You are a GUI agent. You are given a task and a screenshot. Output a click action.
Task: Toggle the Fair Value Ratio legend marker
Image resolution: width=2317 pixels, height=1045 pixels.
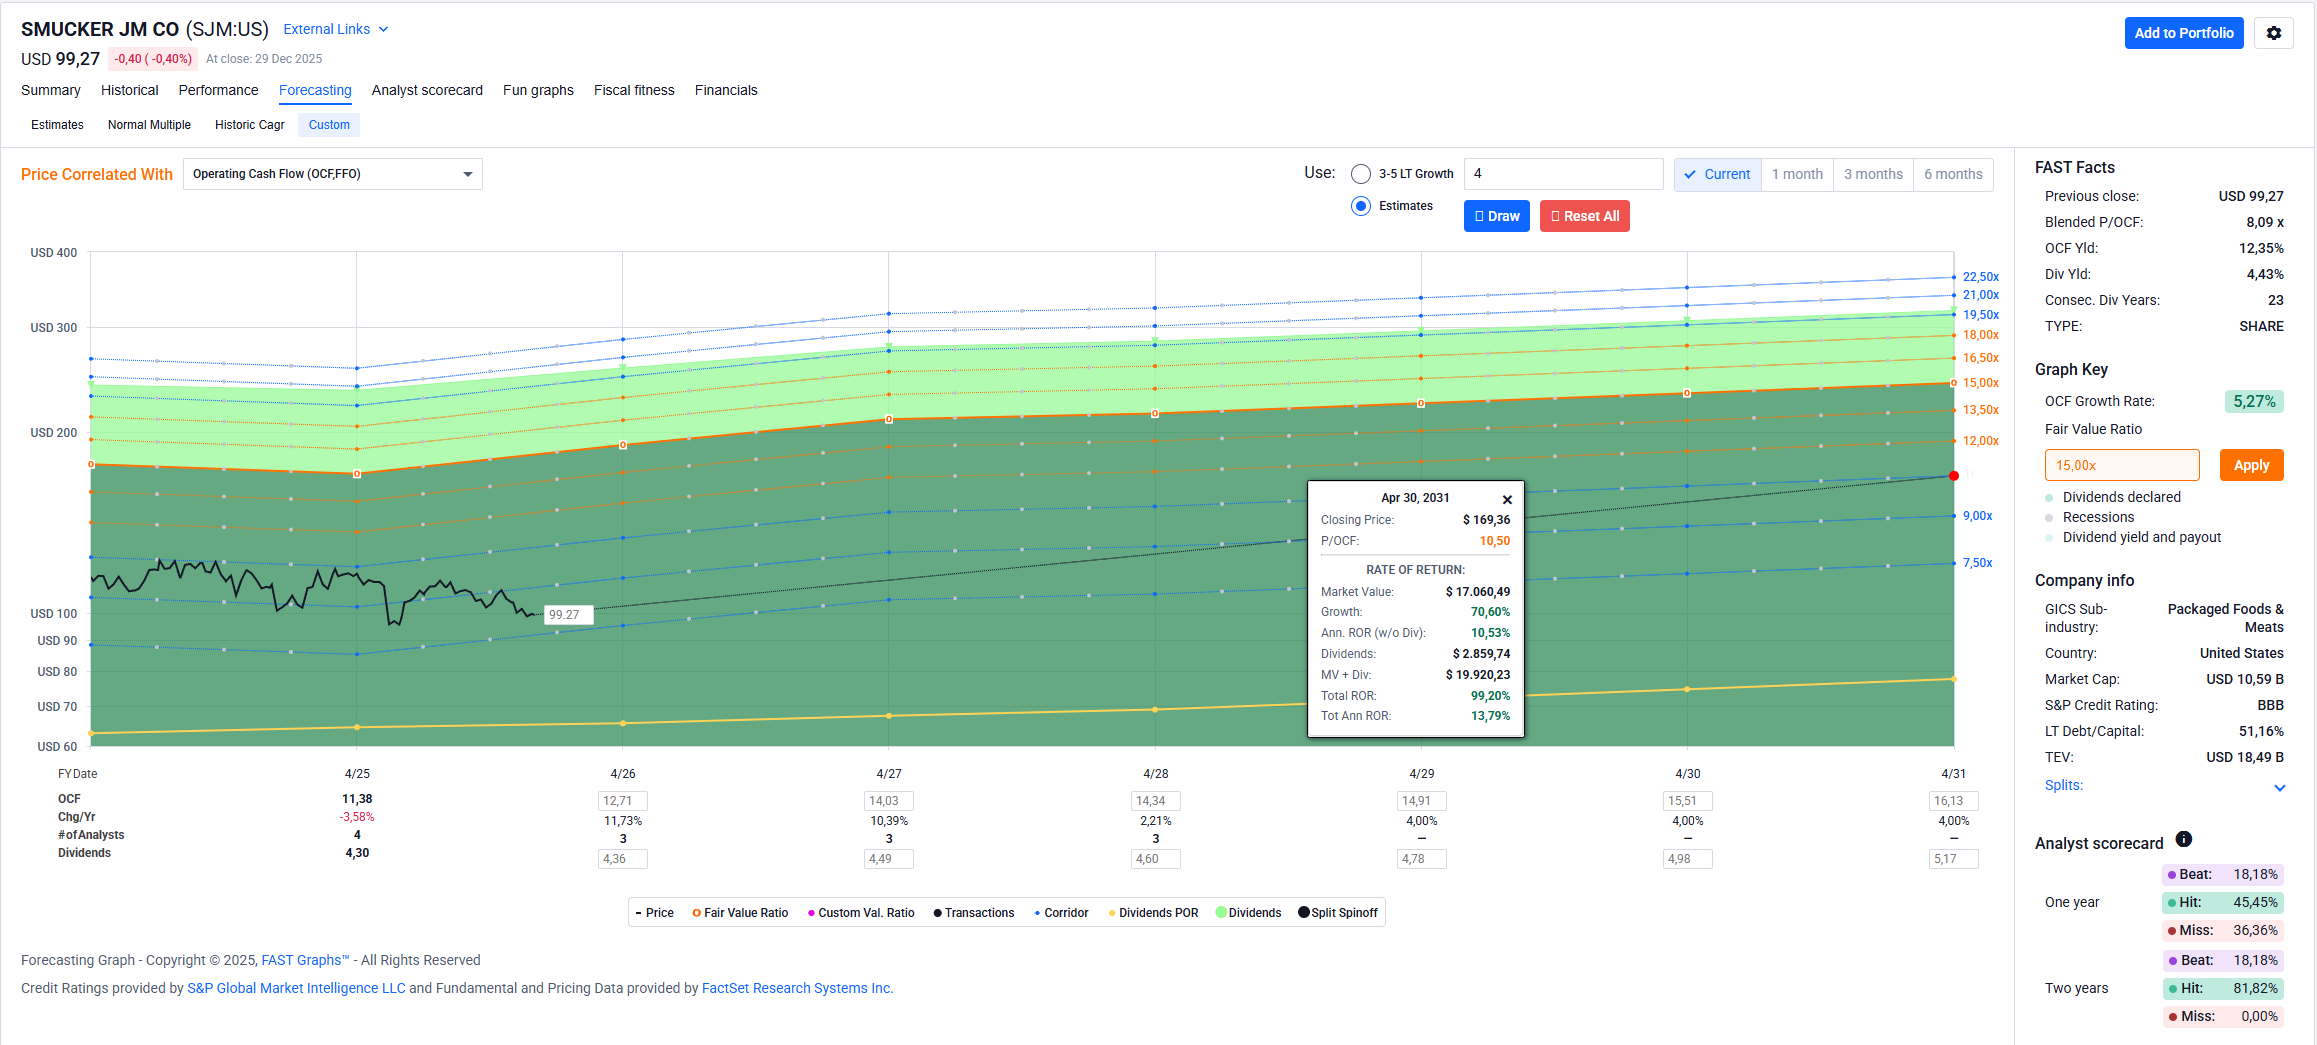[x=696, y=913]
